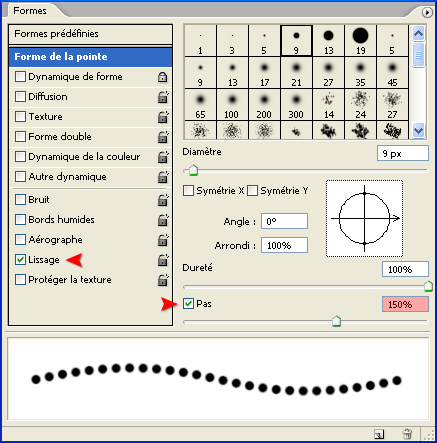Click the create new brush icon
Screen dimensions: 437x443
379,434
